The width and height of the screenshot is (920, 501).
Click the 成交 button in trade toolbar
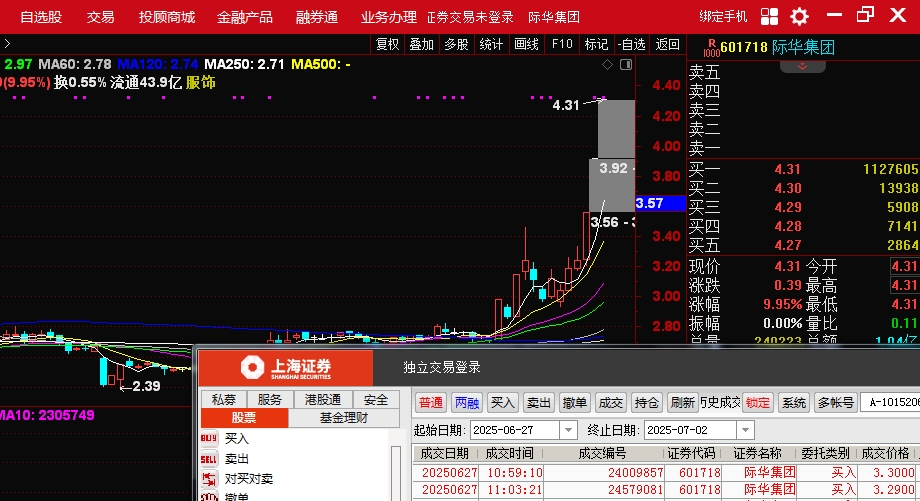coord(610,402)
